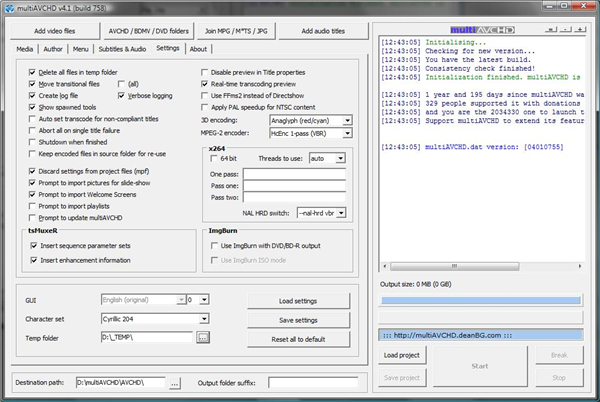Check Use ImgBurn with DVD/BD-R output
The height and width of the screenshot is (402, 600).
(212, 245)
